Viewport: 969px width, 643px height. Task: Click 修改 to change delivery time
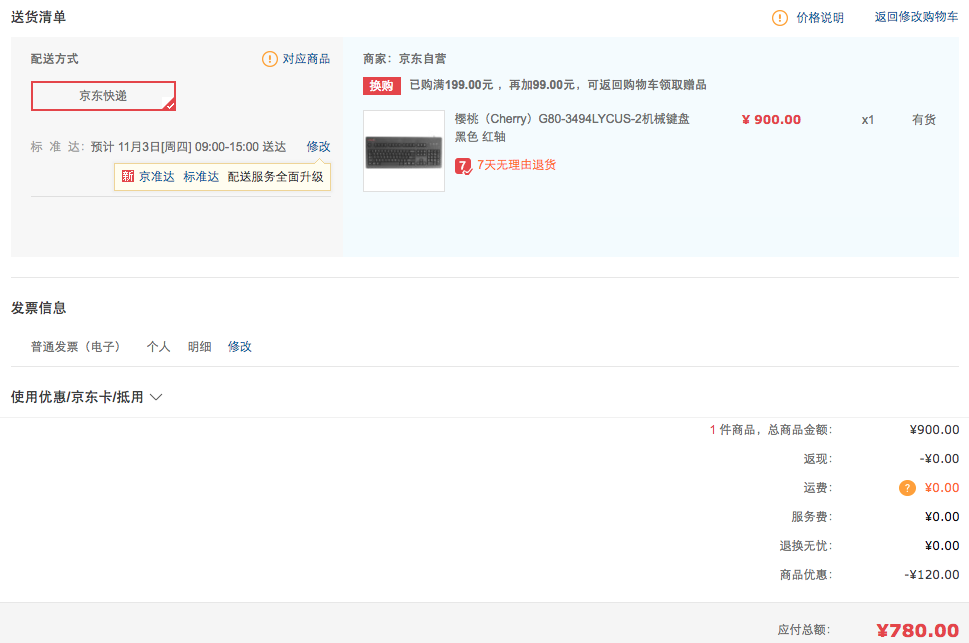pyautogui.click(x=317, y=146)
